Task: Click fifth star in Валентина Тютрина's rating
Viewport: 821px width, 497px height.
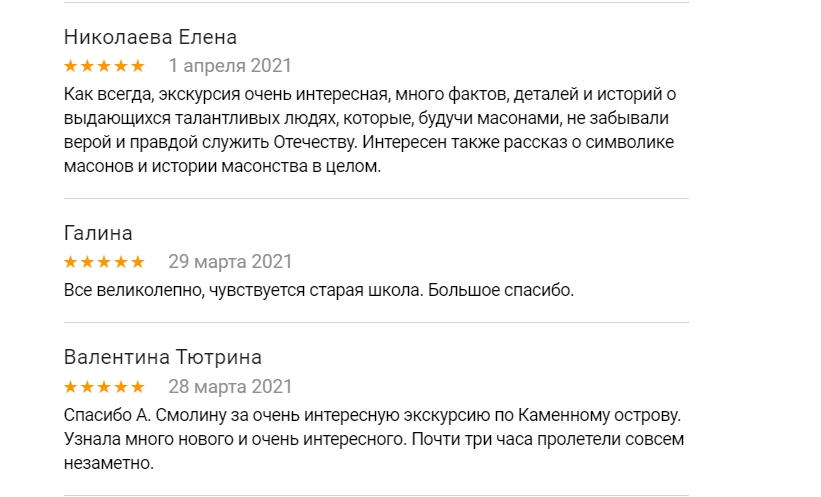Action: point(137,387)
